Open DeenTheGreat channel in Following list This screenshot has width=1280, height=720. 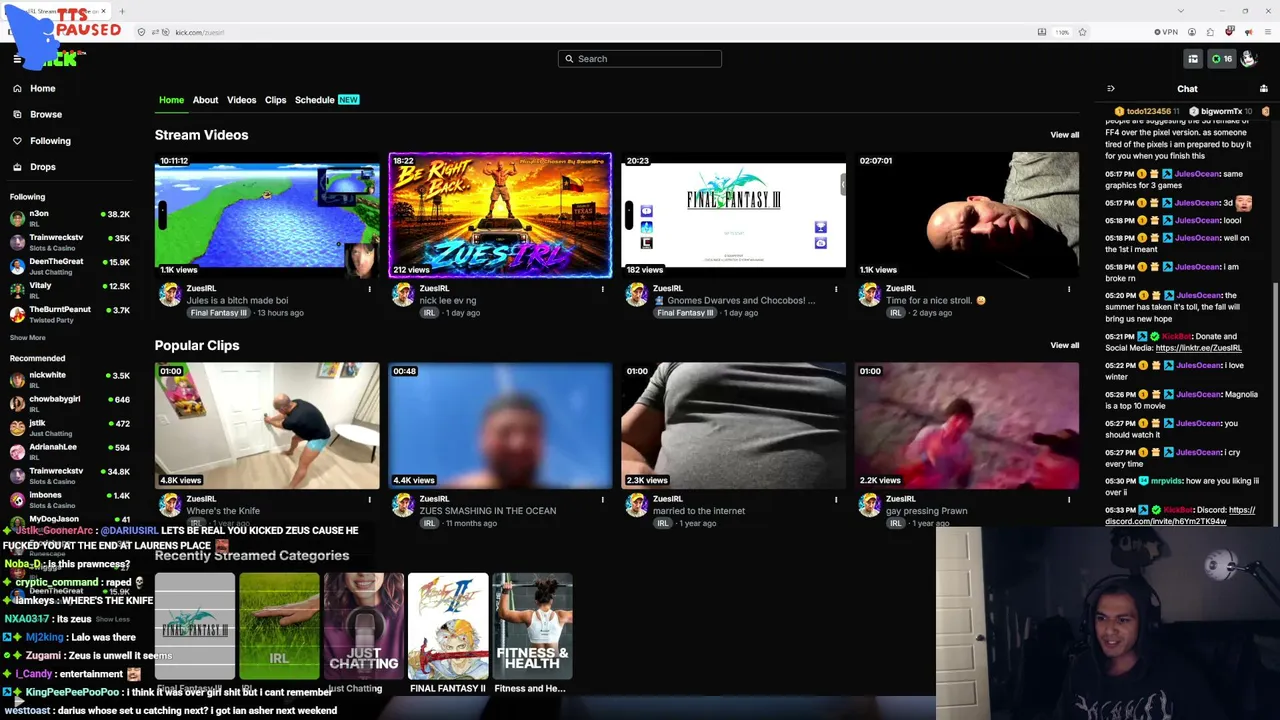pyautogui.click(x=70, y=266)
